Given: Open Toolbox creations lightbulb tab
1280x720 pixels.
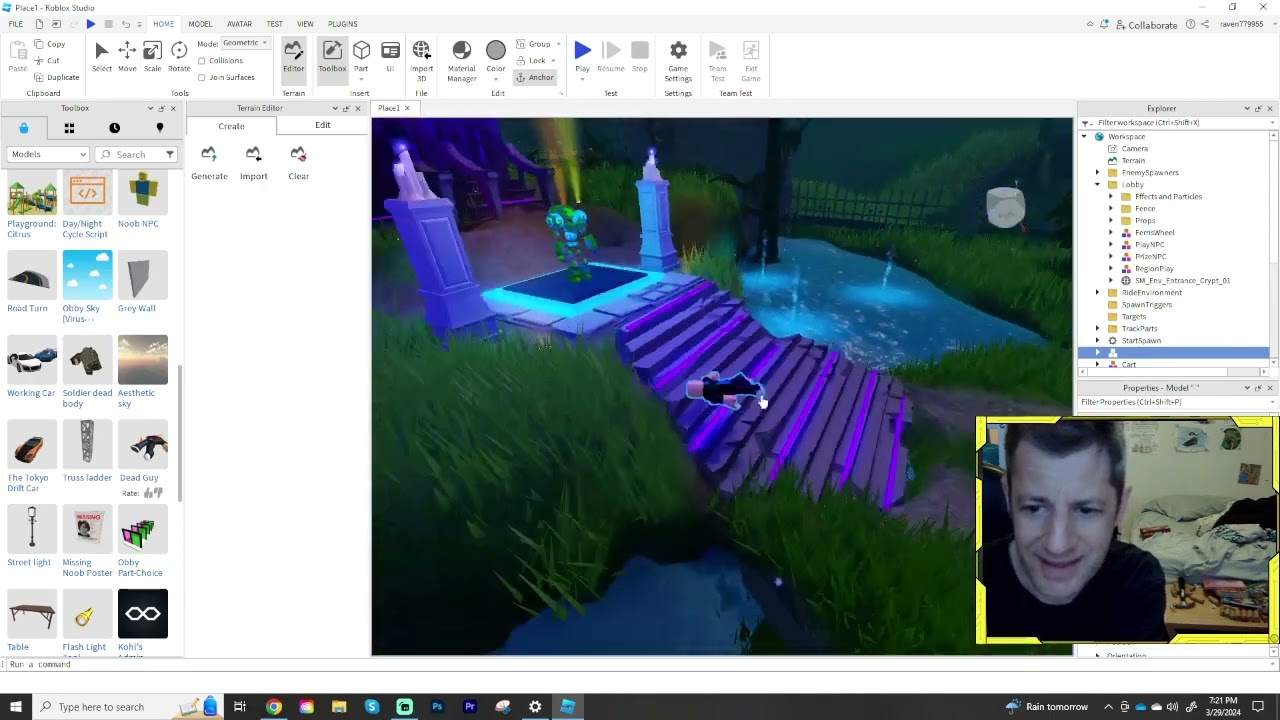Looking at the screenshot, I should coord(159,128).
